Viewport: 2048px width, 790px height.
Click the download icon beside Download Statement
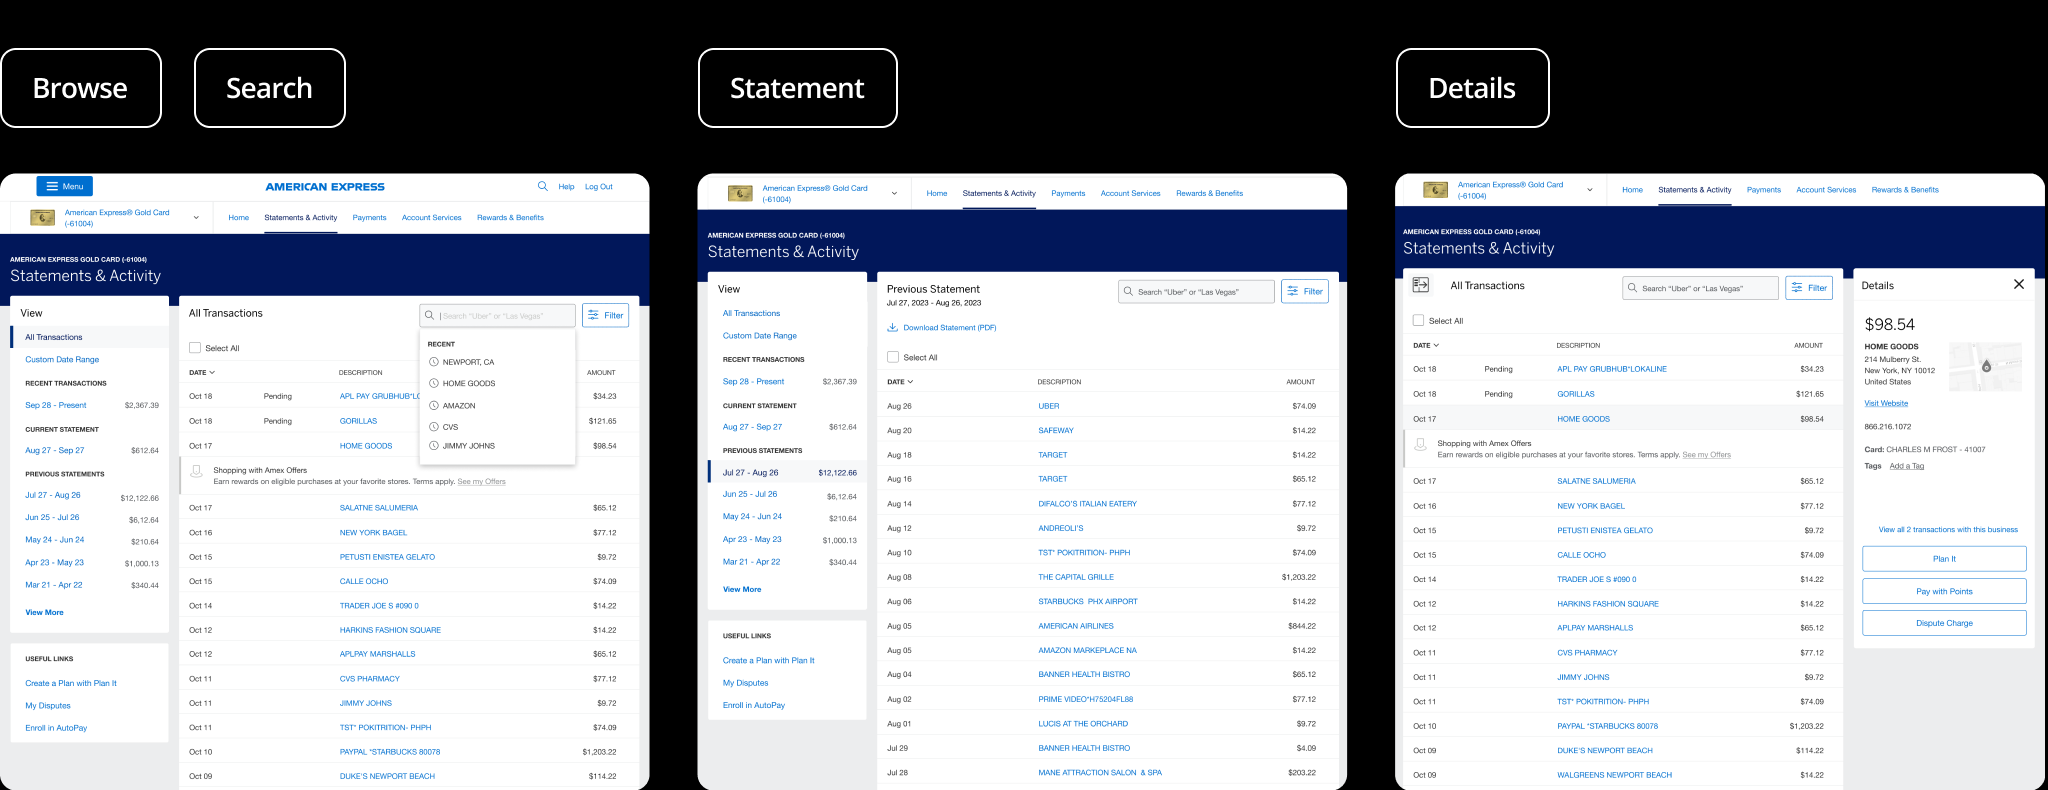[x=892, y=327]
